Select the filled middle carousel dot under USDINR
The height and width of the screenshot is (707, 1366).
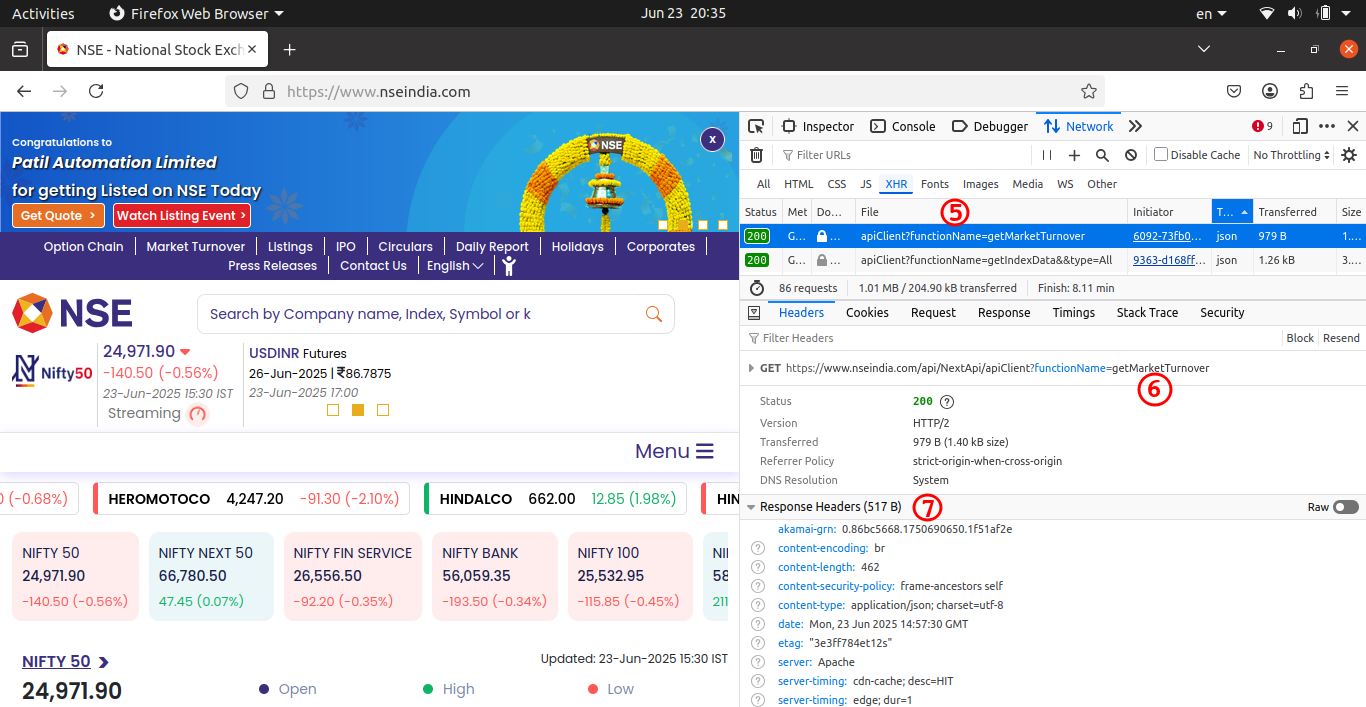point(358,410)
